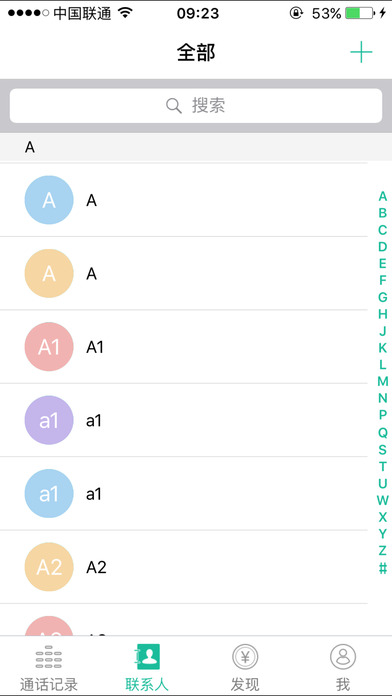The image size is (392, 696).
Task: Select the pink A1 contact avatar
Action: coord(49,347)
